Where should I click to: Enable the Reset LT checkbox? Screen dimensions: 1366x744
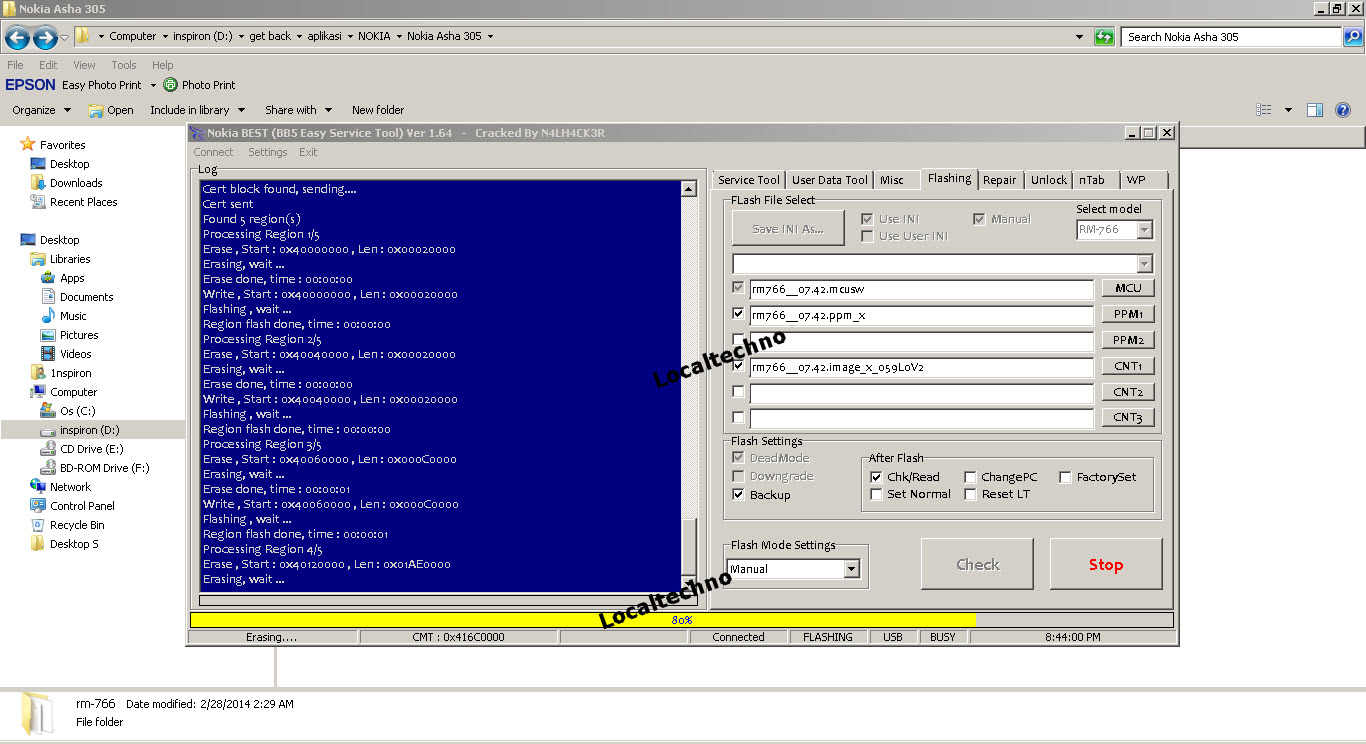(970, 494)
